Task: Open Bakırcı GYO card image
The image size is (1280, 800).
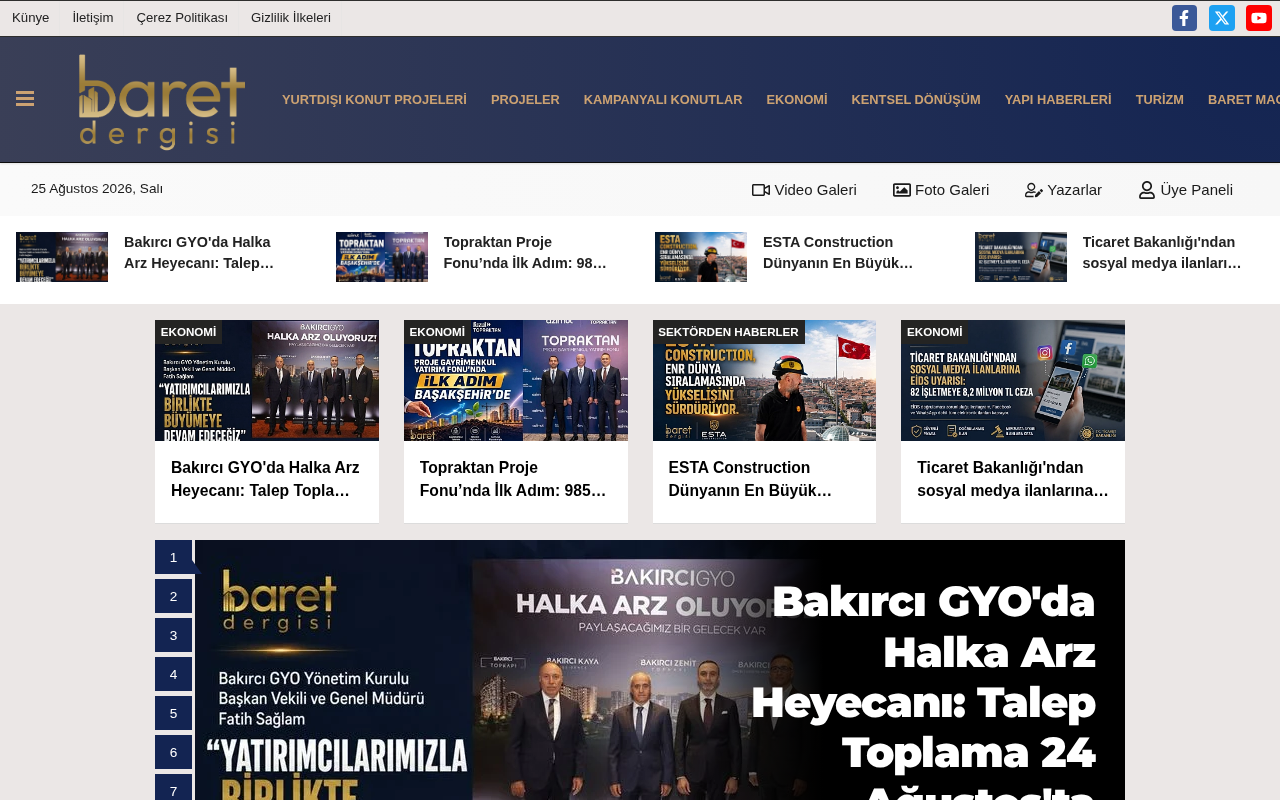Action: [267, 380]
